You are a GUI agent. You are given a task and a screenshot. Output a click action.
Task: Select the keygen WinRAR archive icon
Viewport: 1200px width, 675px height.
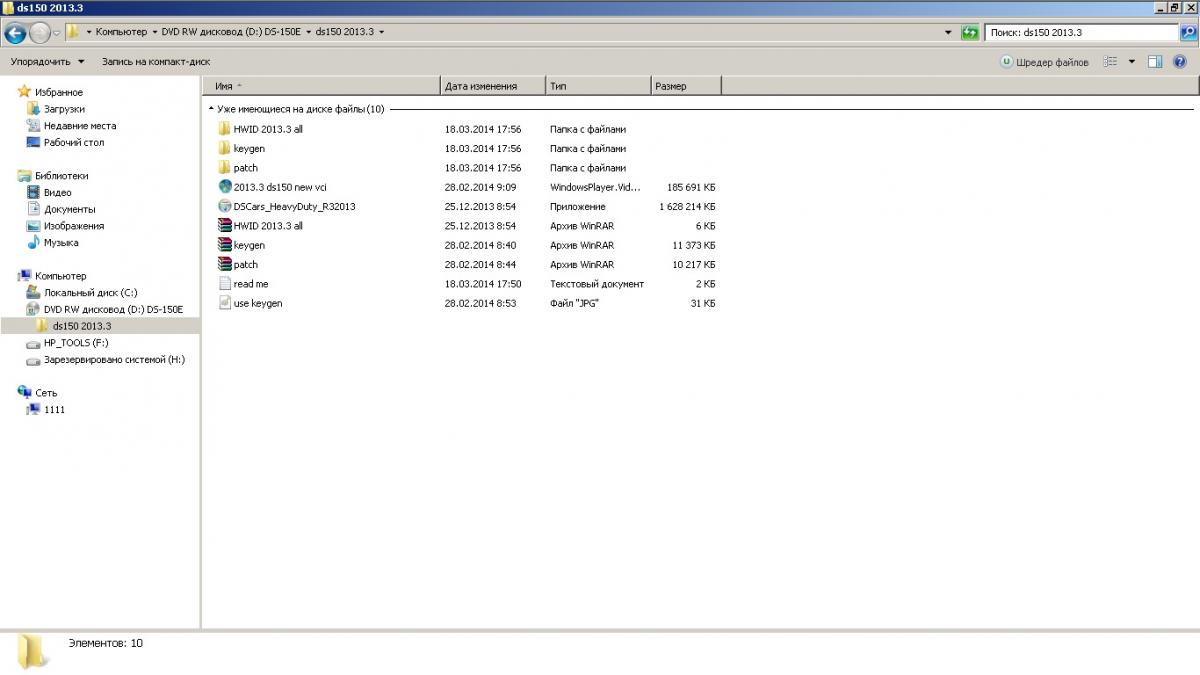click(x=224, y=245)
